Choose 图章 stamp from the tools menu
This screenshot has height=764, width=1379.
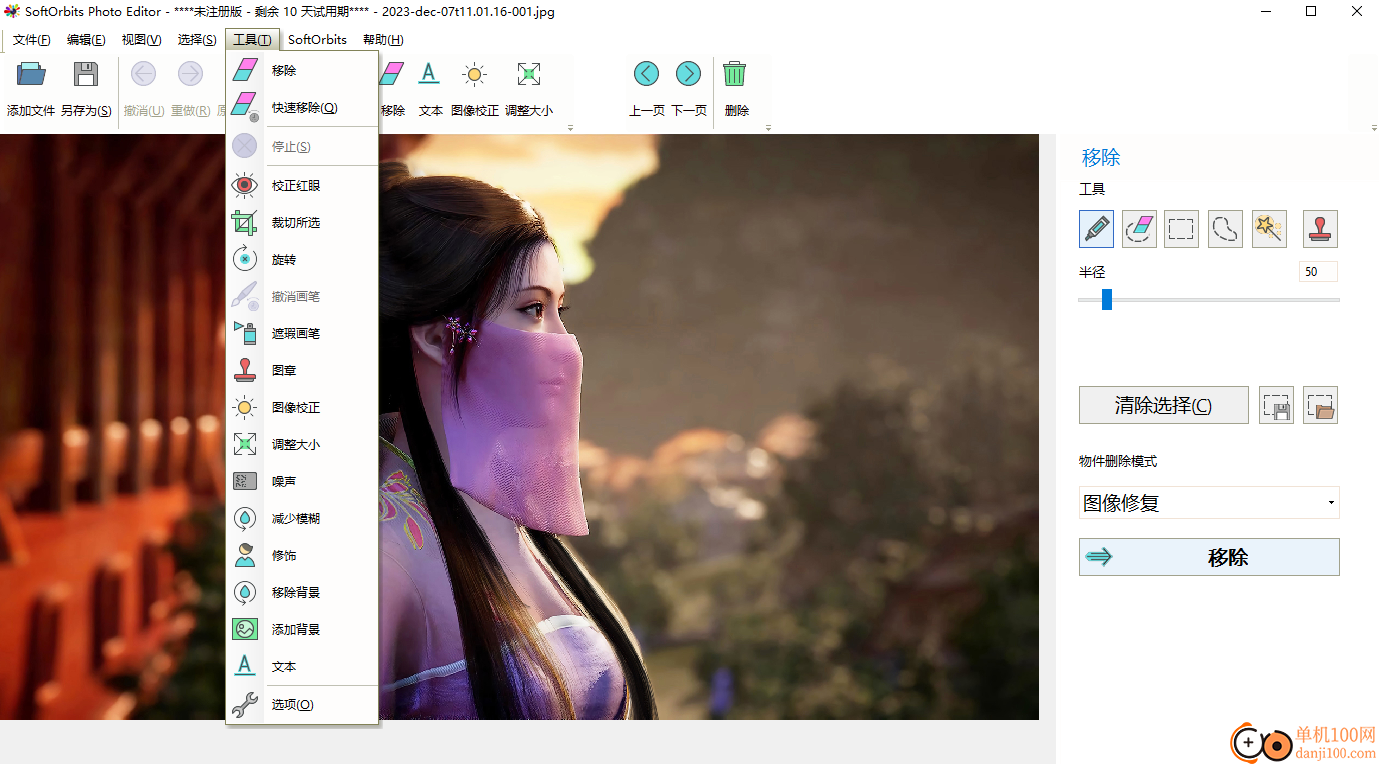pos(302,370)
